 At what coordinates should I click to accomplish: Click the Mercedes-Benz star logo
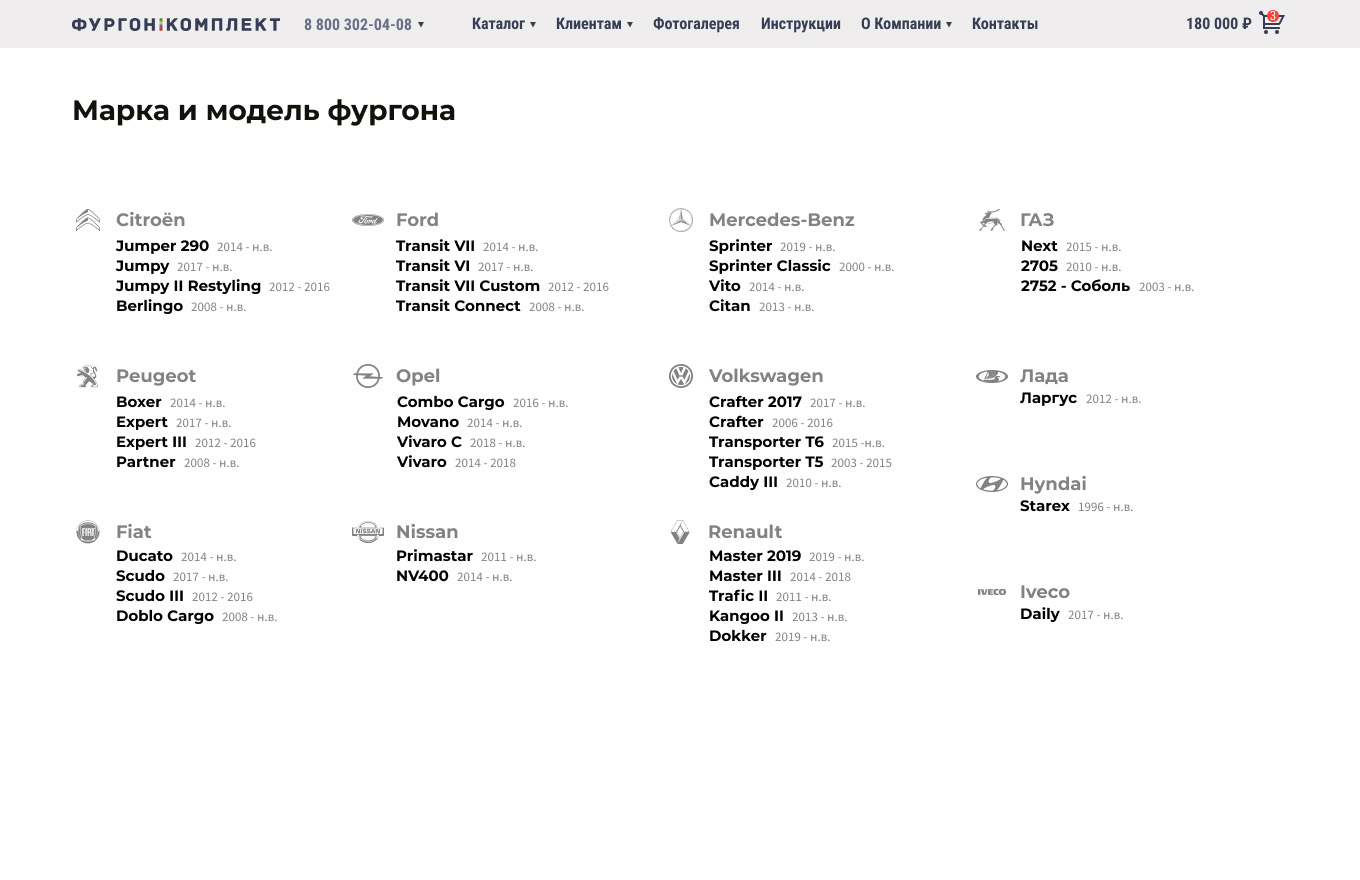(x=681, y=220)
